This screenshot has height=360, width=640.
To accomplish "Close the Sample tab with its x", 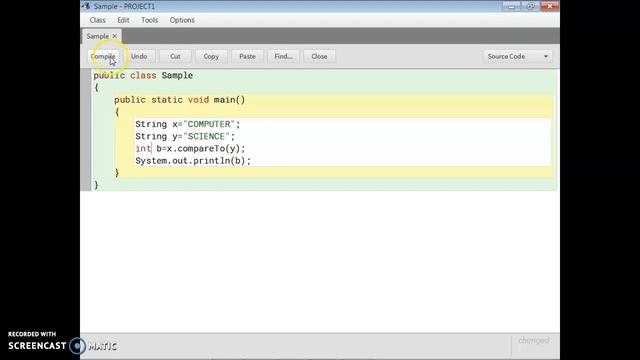I will [115, 36].
